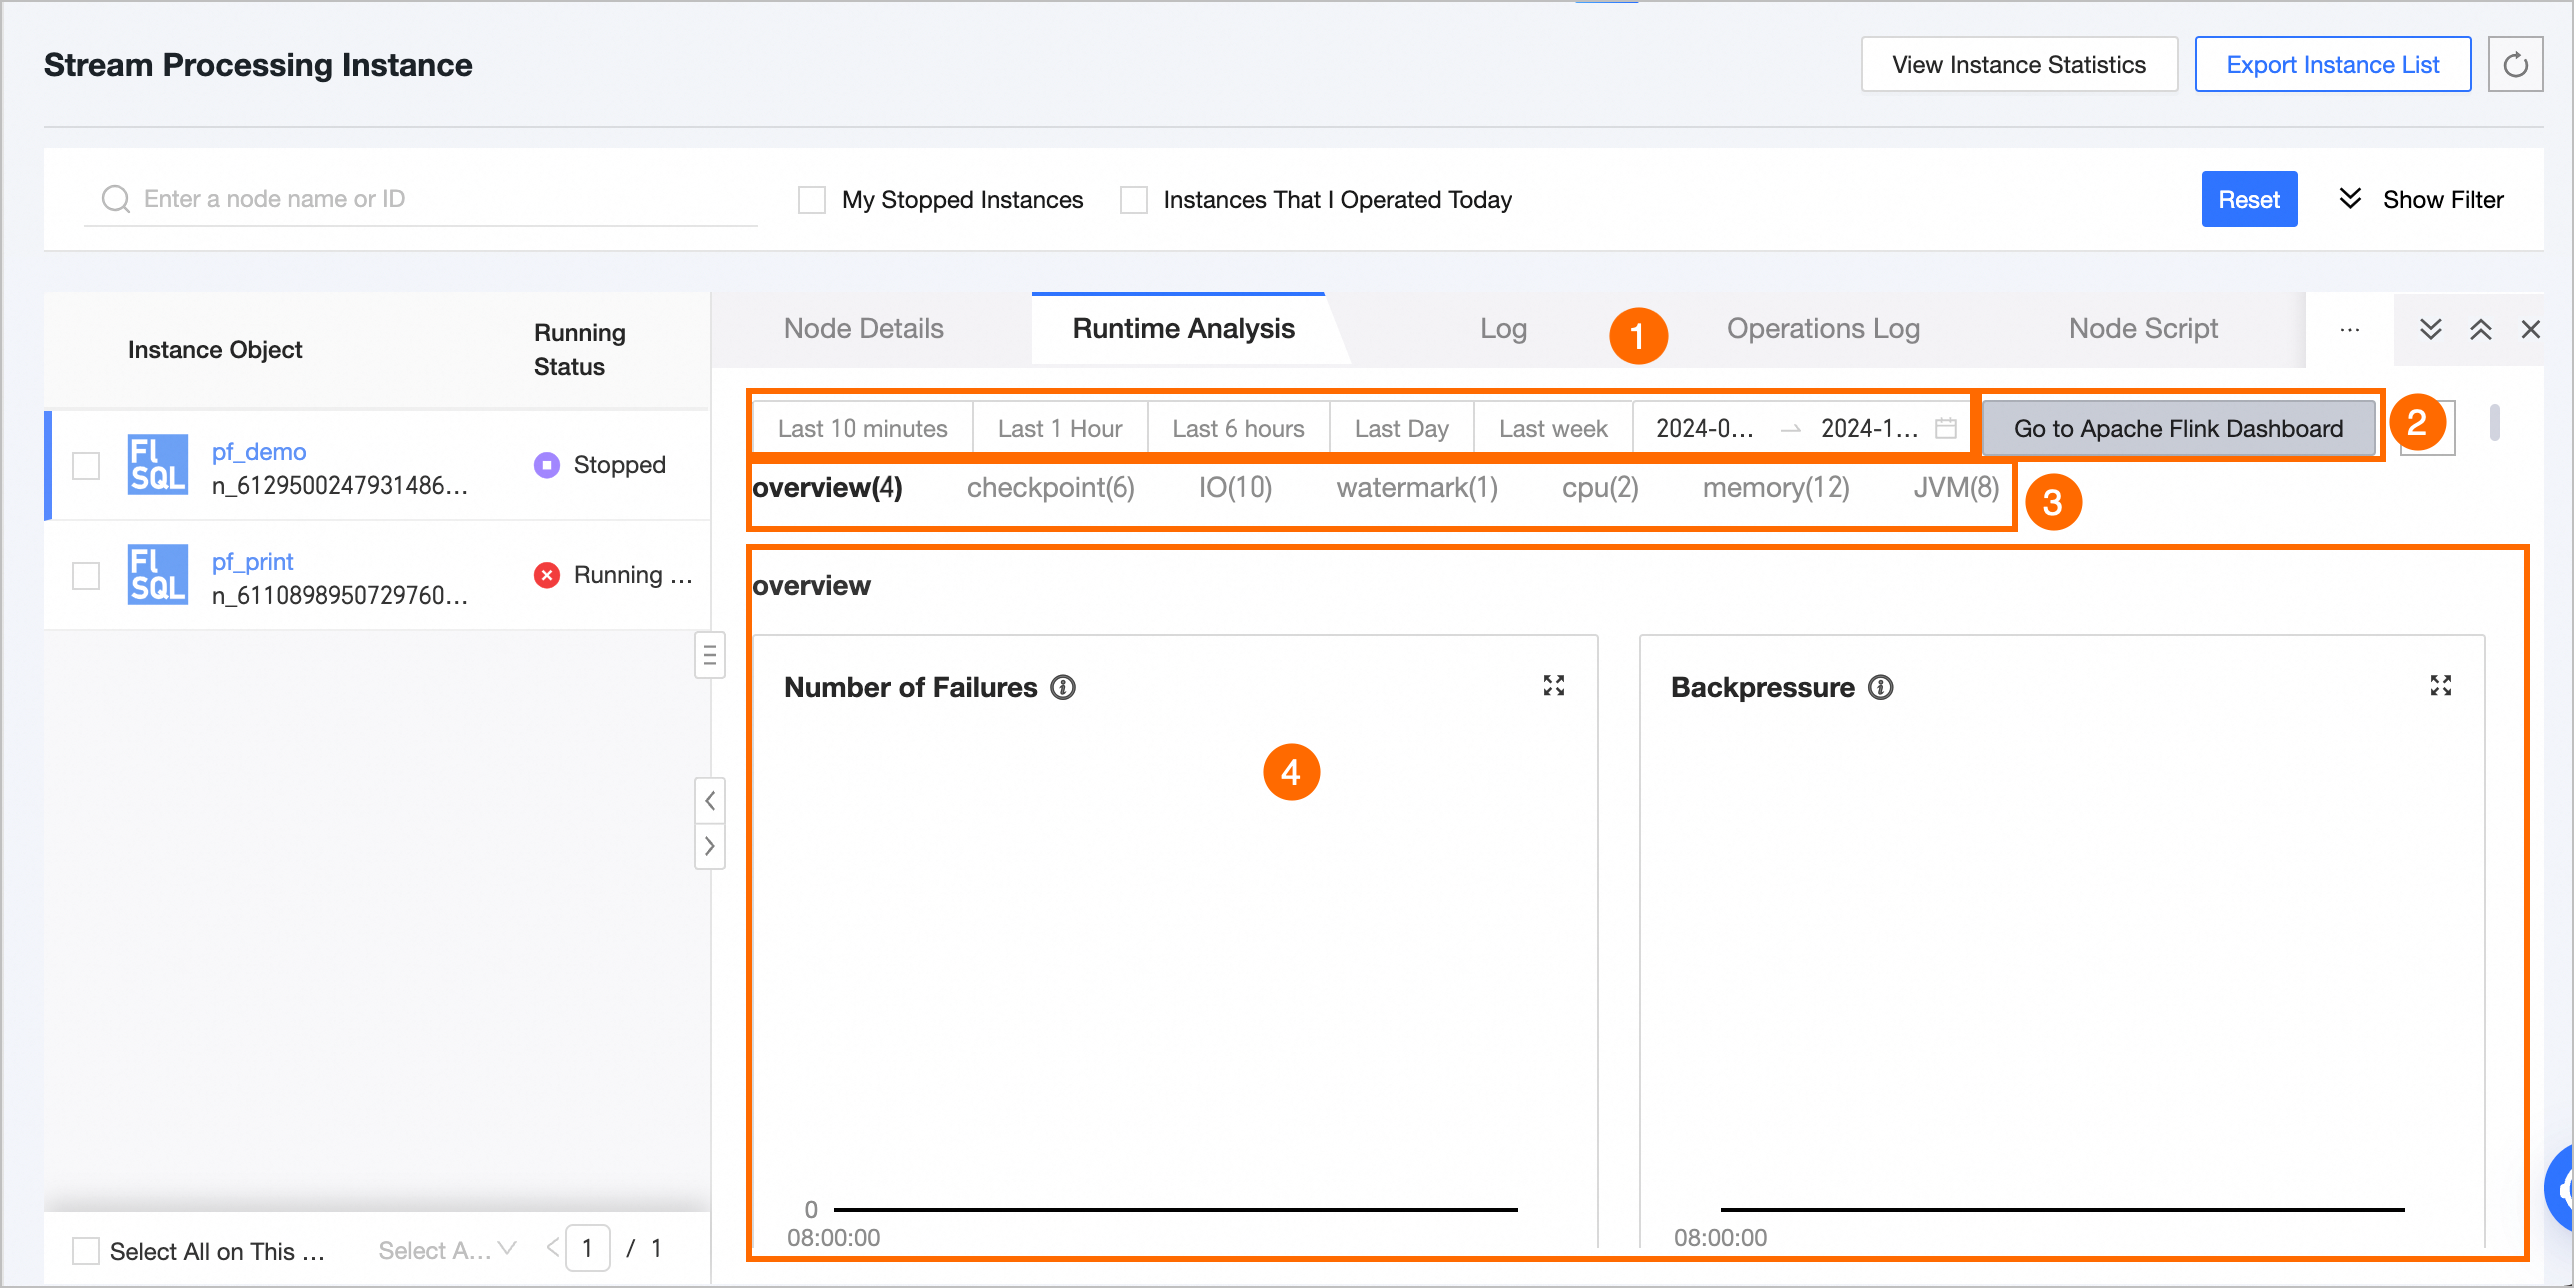2574x1288 pixels.
Task: Check Instances That I Operated Today
Action: click(1134, 200)
